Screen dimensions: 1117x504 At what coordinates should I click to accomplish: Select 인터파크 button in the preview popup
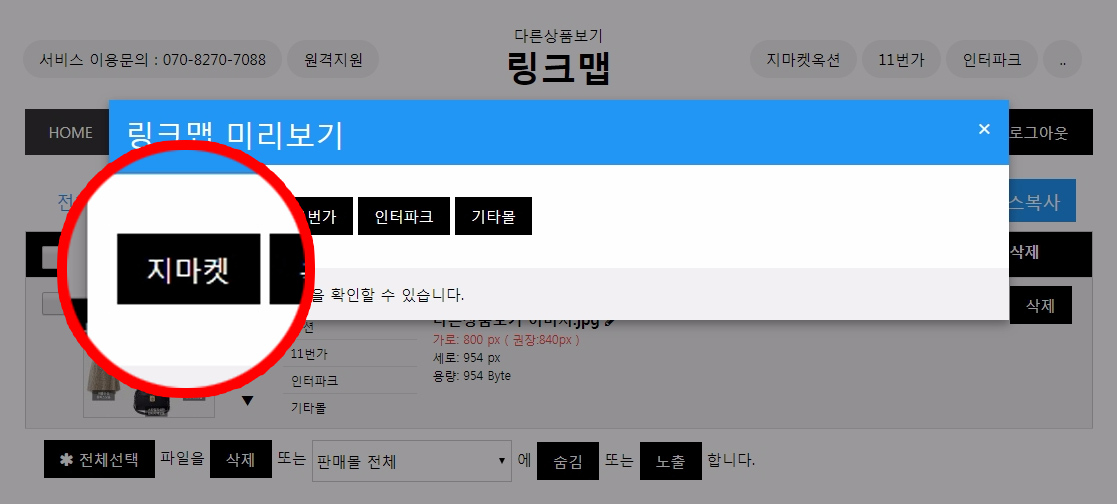click(x=404, y=216)
